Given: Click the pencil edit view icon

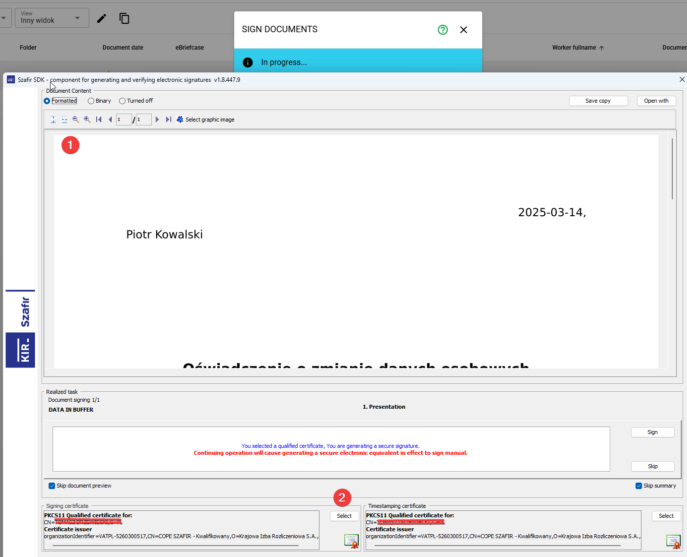Looking at the screenshot, I should coord(101,18).
